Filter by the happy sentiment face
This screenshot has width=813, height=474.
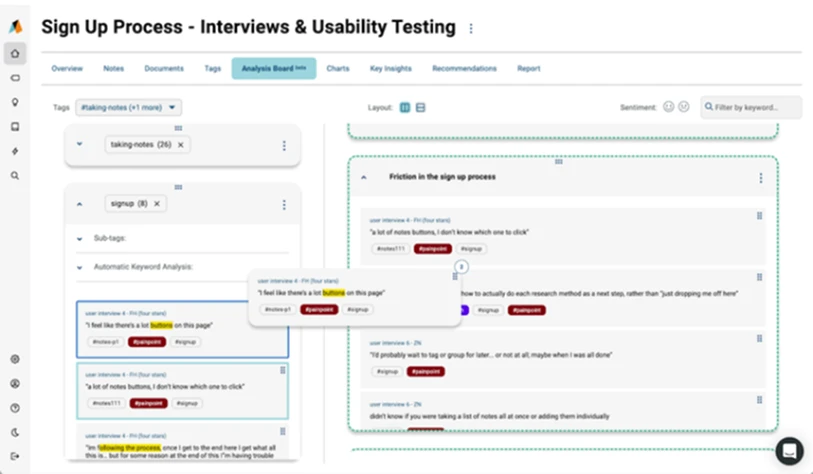tap(667, 107)
